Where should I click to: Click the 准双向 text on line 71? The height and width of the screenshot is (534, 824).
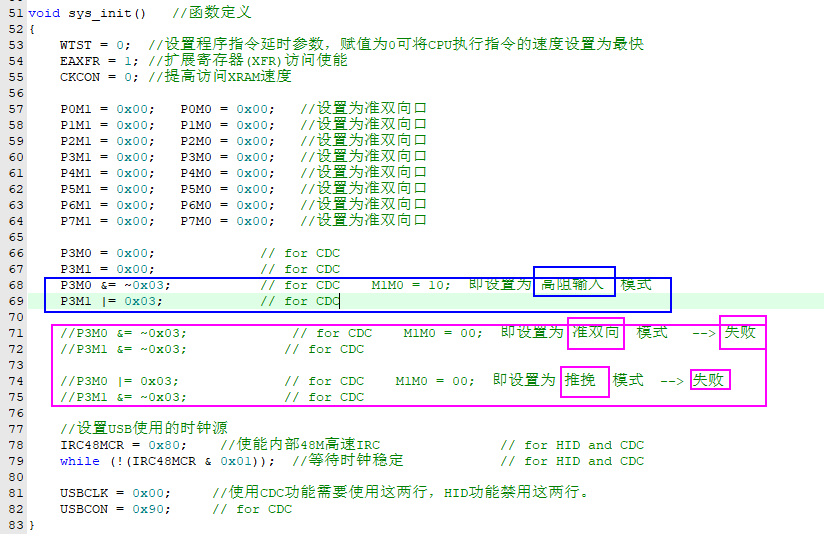tap(596, 332)
